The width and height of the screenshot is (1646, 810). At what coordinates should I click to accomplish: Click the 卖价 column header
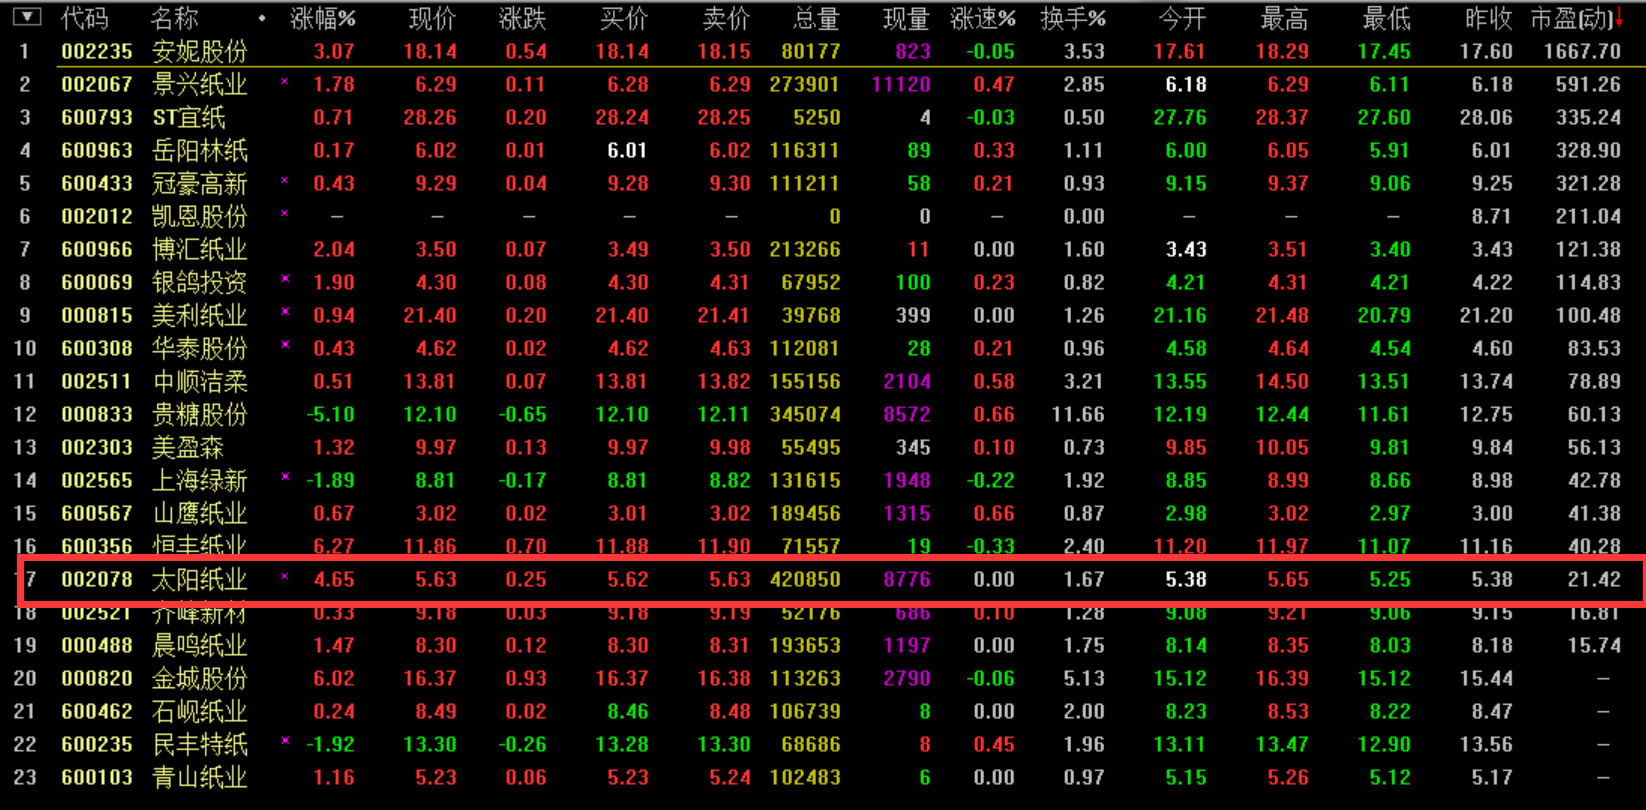727,18
